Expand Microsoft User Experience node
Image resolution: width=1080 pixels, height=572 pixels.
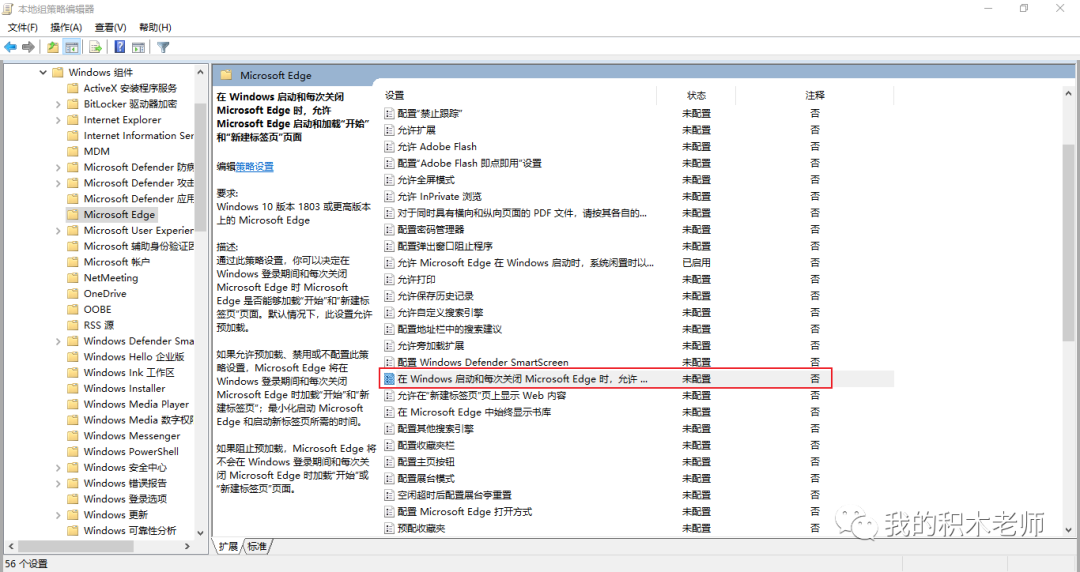[x=59, y=231]
